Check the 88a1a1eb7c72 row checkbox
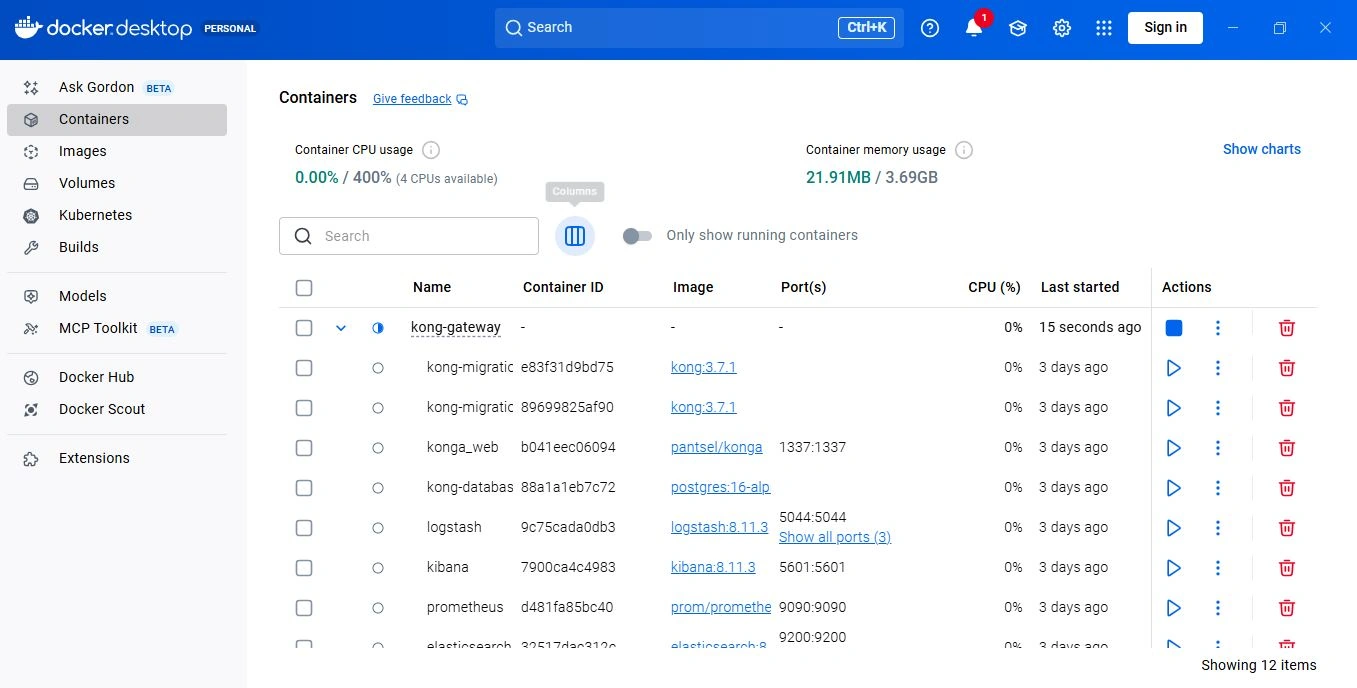This screenshot has width=1357, height=688. point(304,488)
